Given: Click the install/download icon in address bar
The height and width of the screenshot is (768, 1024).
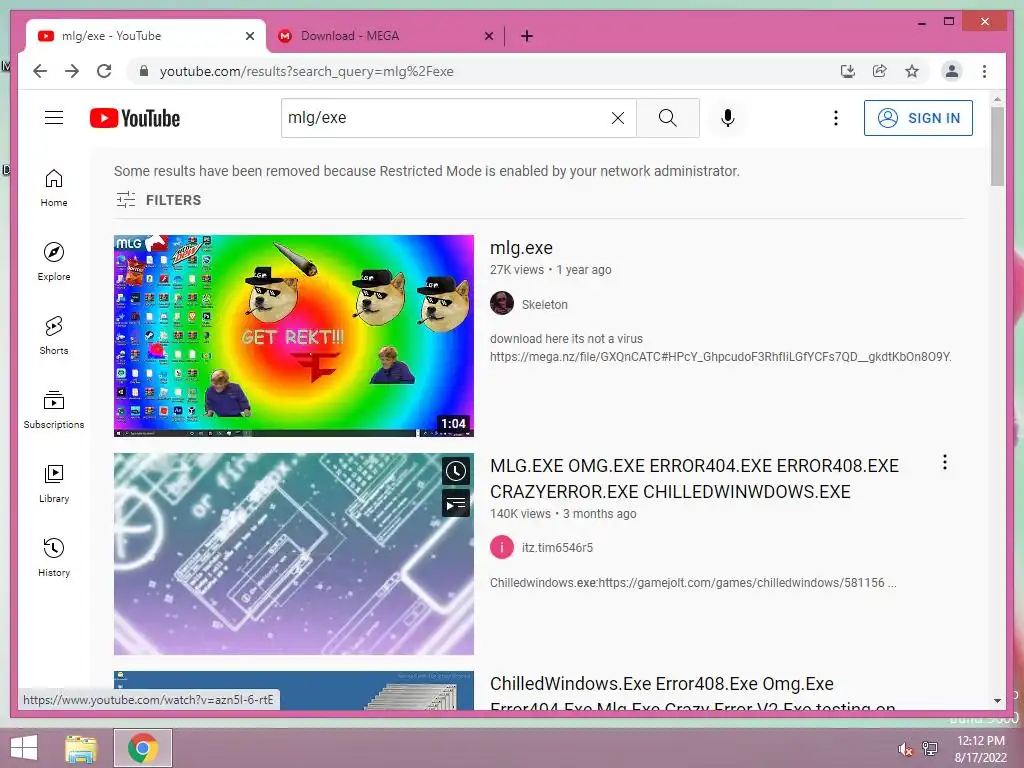Looking at the screenshot, I should click(x=848, y=71).
